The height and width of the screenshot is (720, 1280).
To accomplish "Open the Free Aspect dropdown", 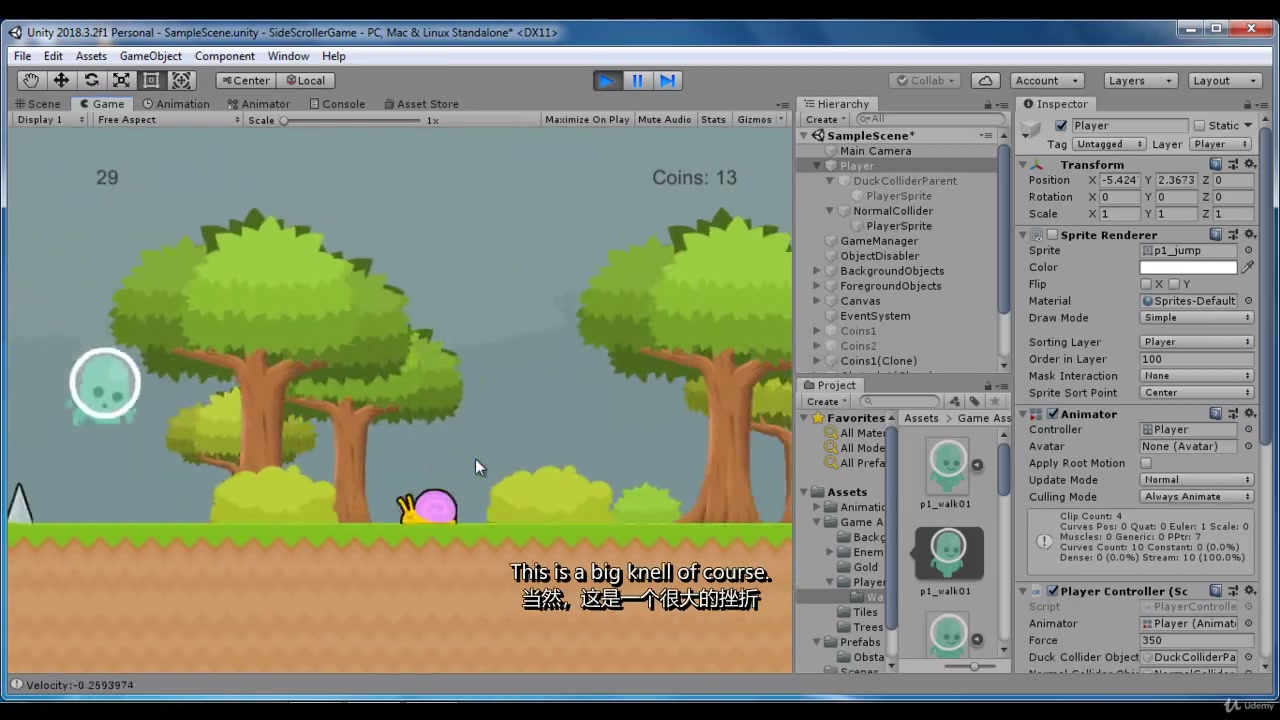I will pos(167,119).
